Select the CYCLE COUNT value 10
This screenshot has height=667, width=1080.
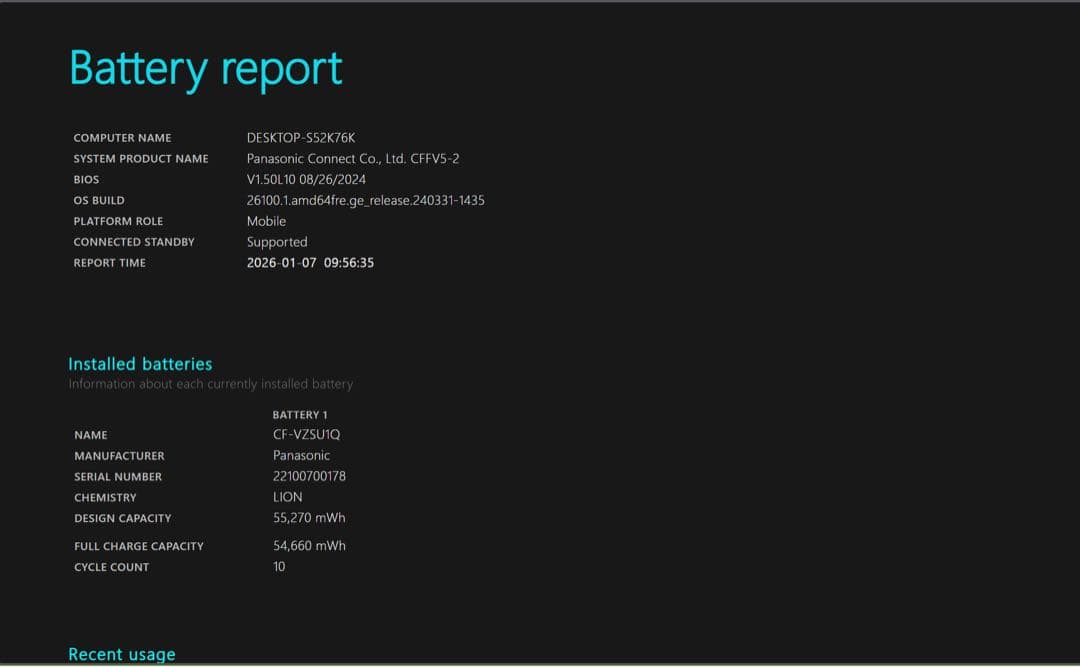[278, 566]
